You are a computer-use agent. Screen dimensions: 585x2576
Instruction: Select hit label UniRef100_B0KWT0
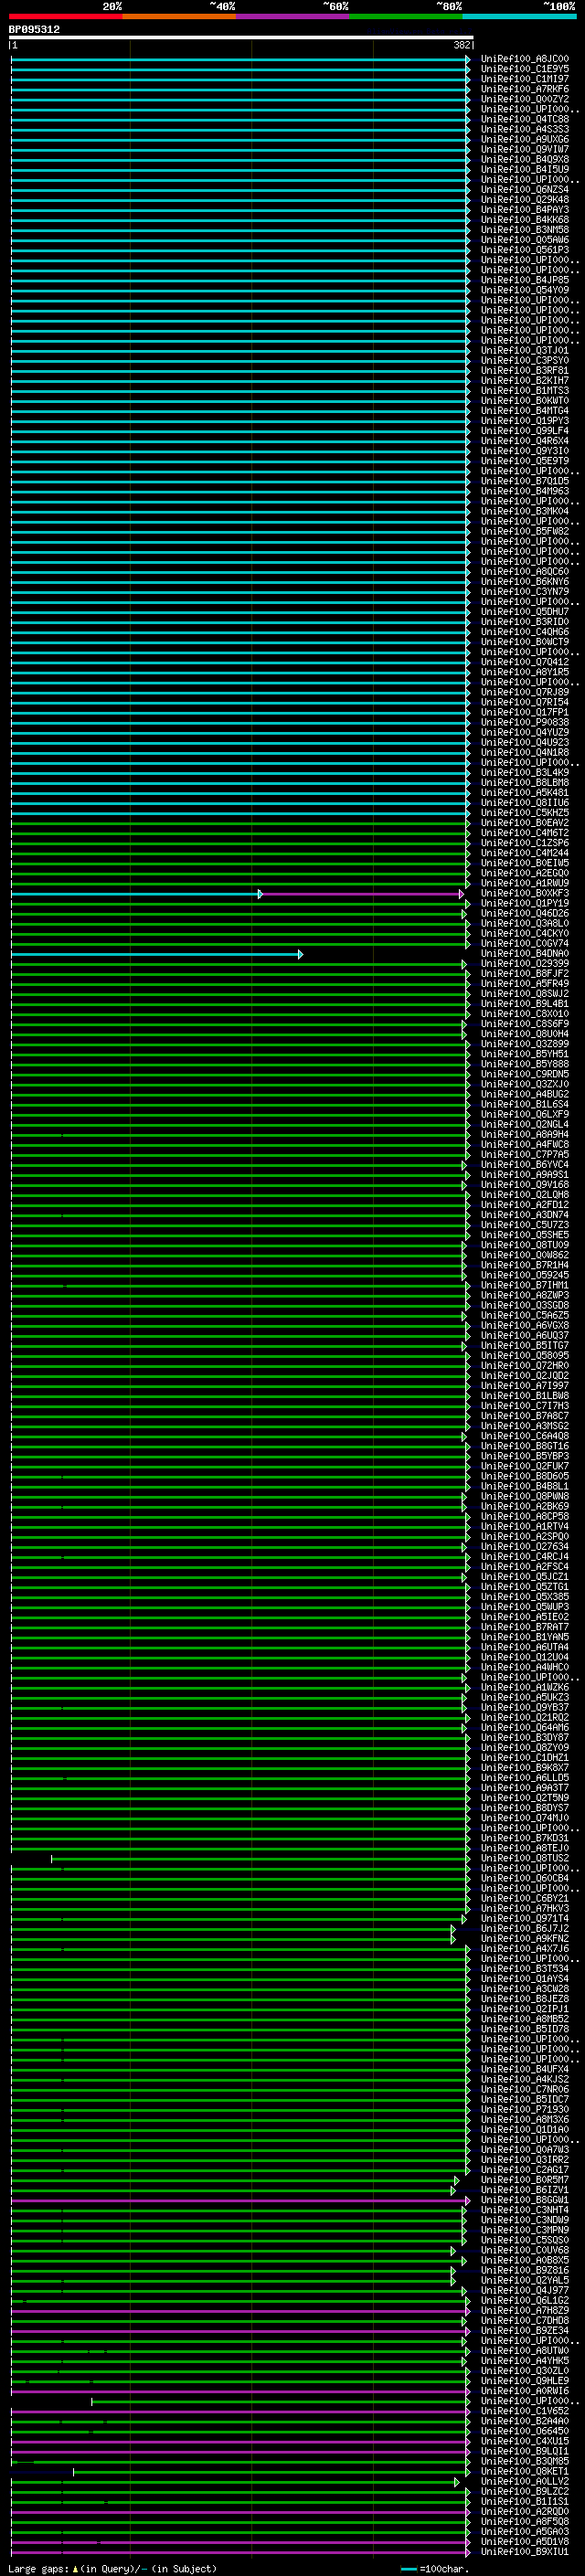coord(524,400)
